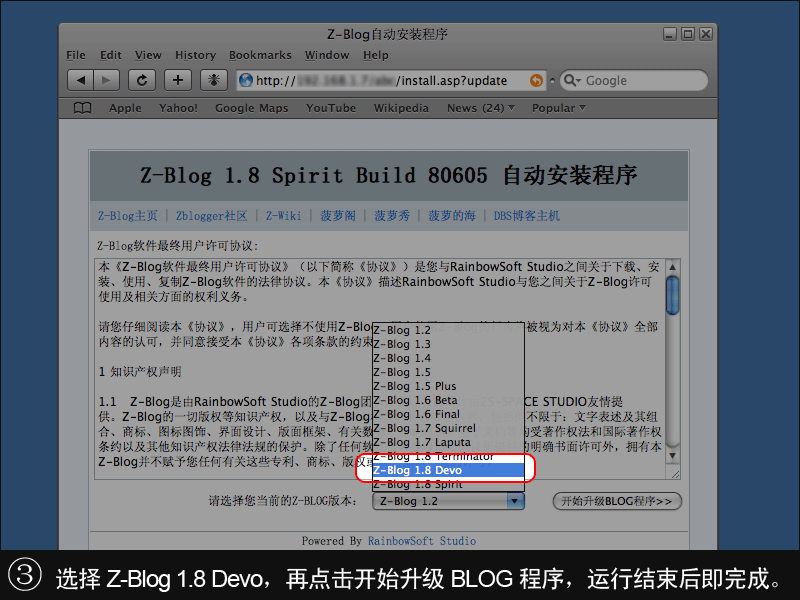Click the license text scrollbar up arrow

coord(672,267)
